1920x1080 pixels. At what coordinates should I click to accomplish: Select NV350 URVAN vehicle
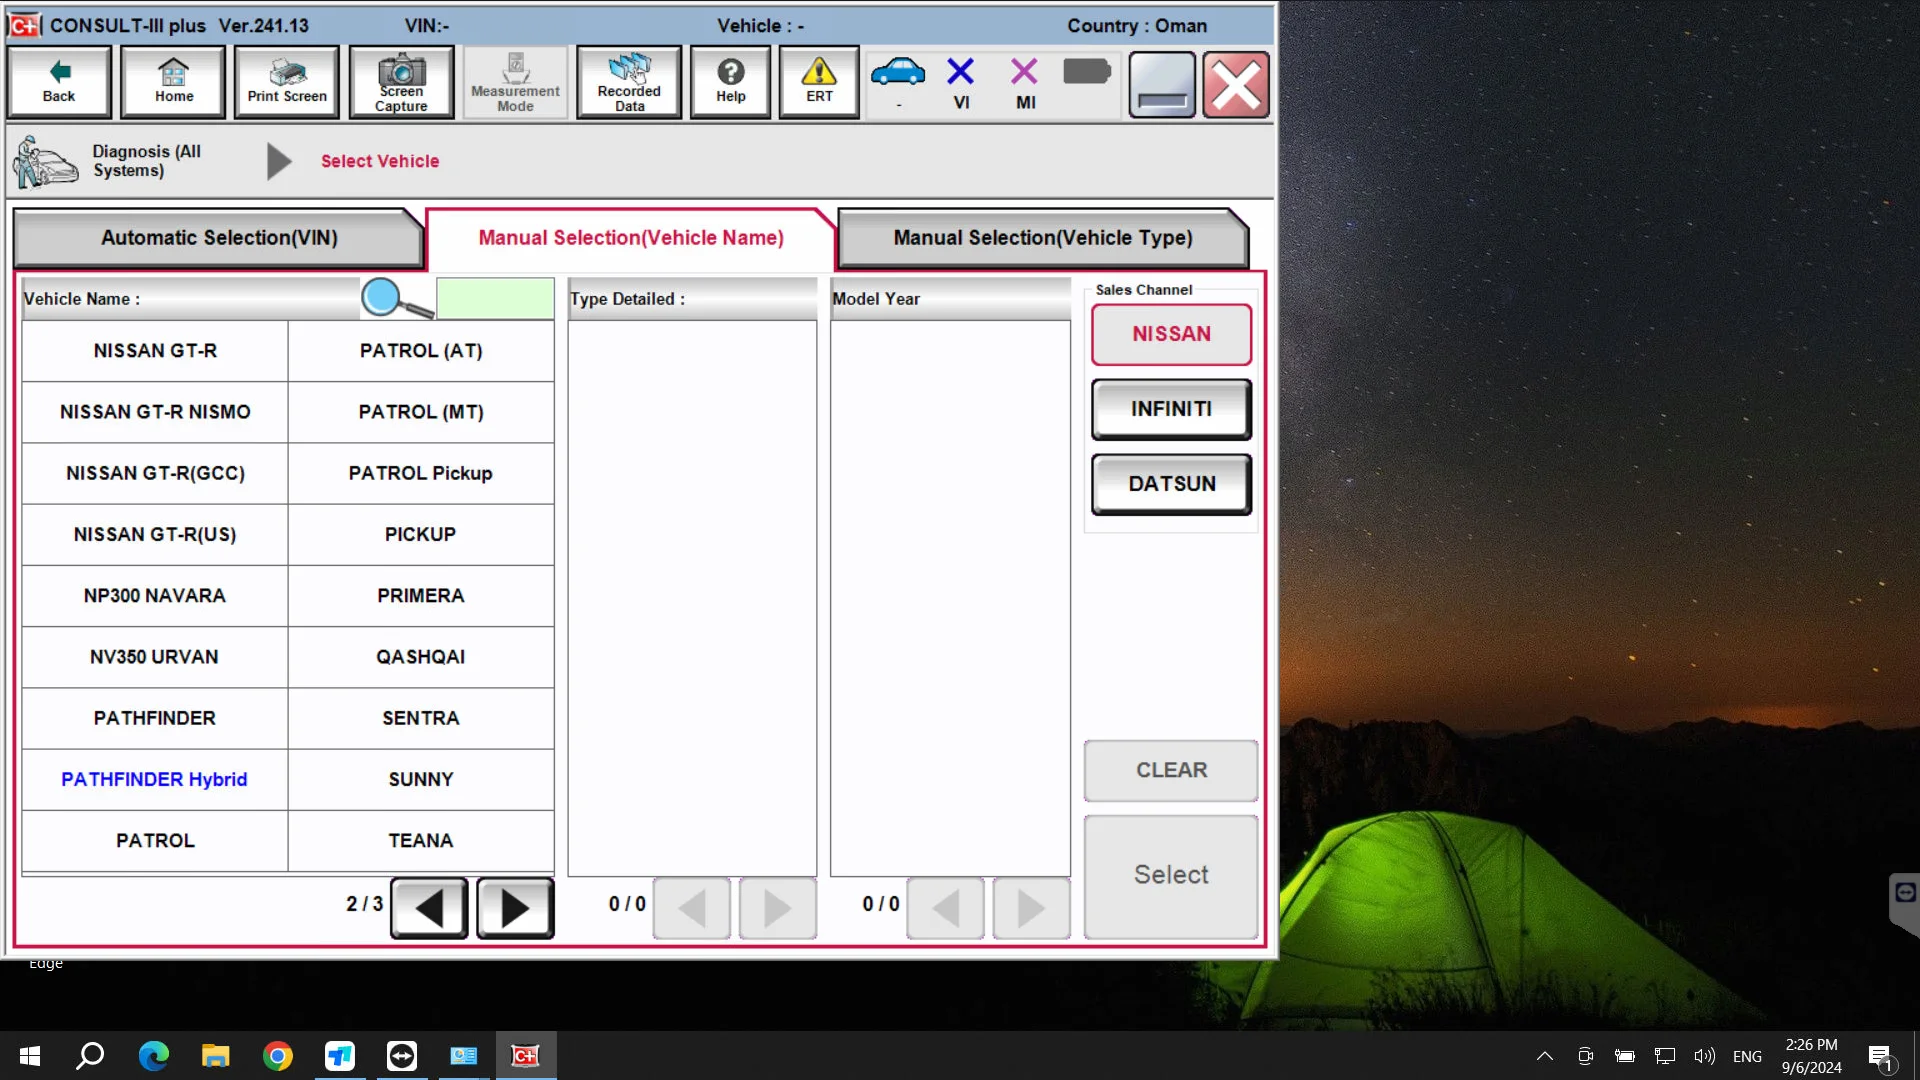[x=155, y=657]
